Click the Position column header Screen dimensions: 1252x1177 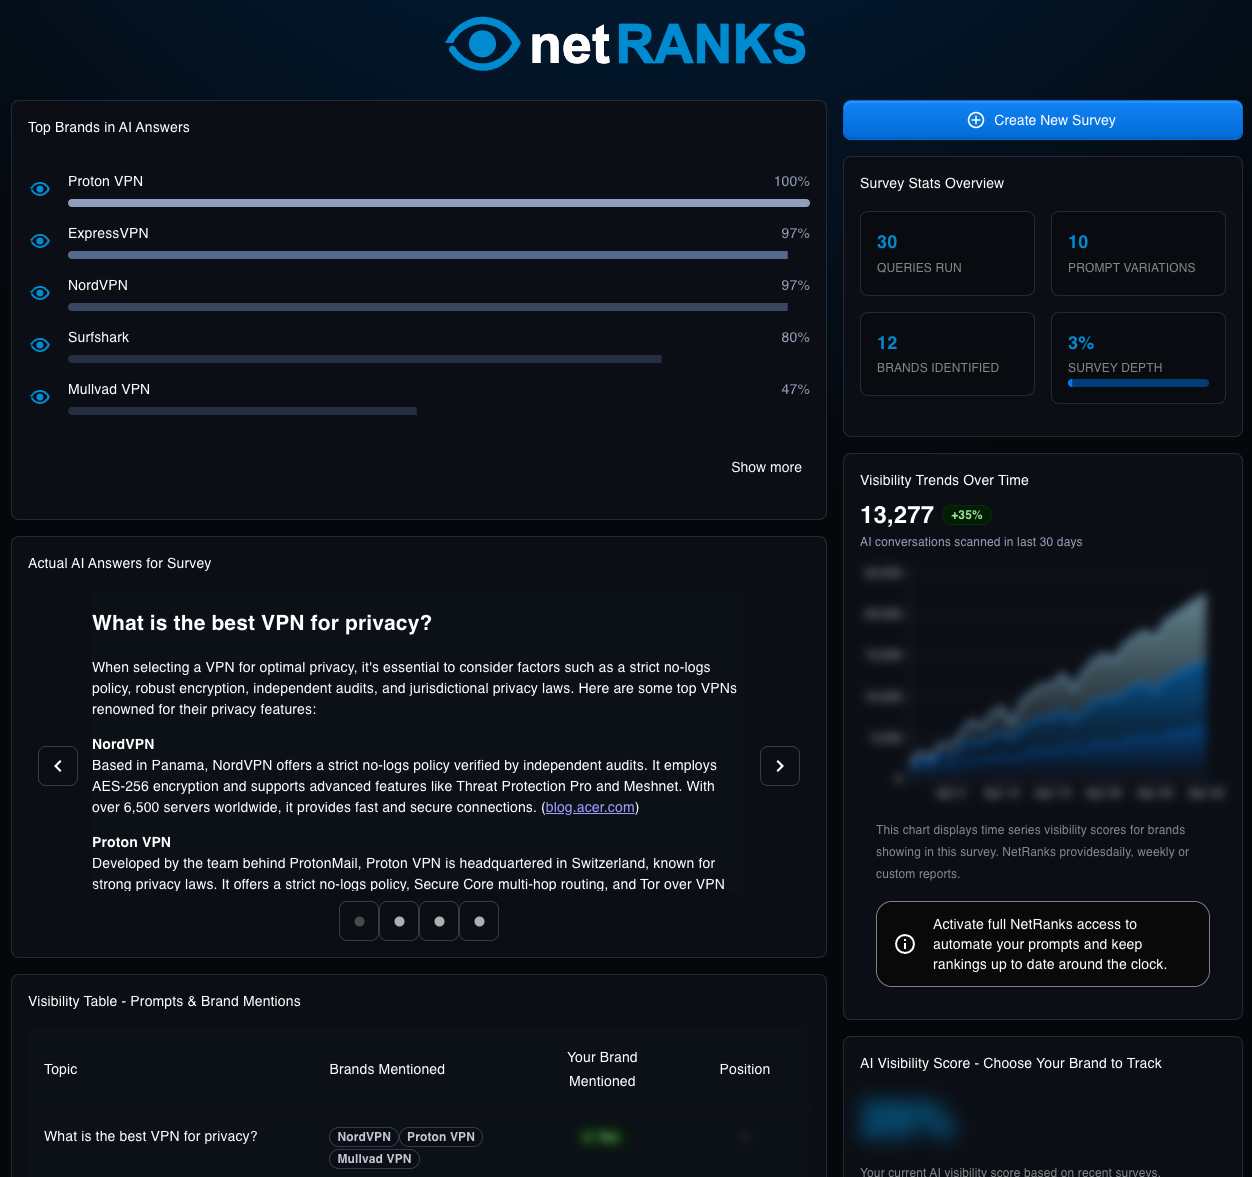tap(745, 1069)
